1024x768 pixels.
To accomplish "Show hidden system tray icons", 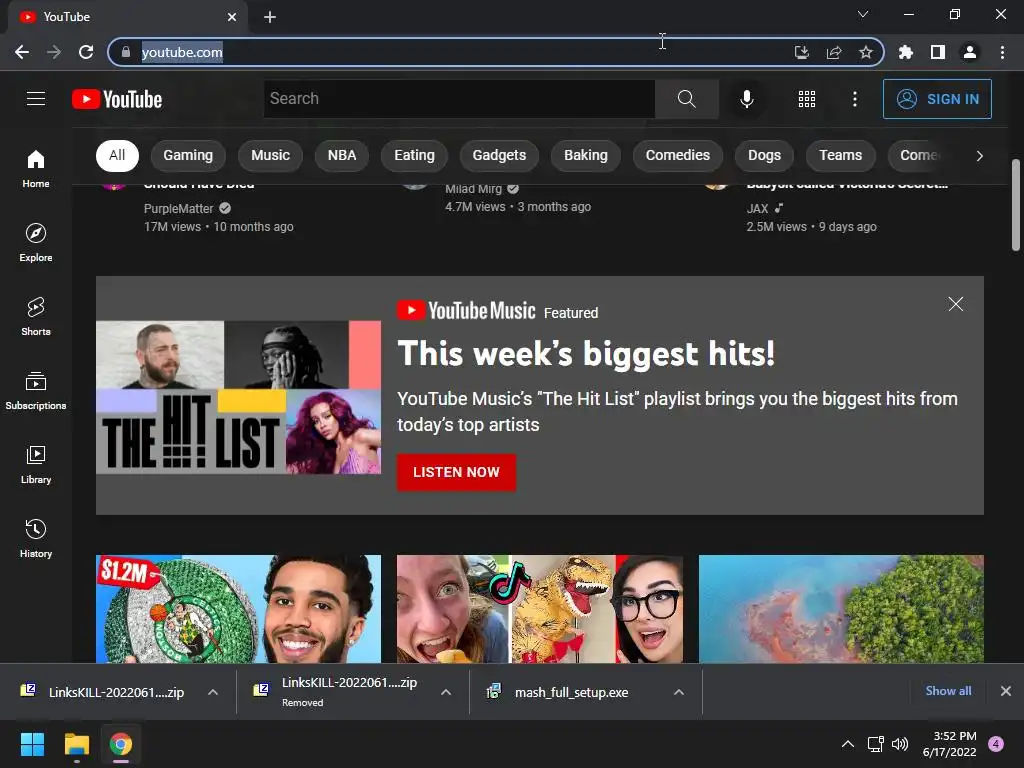I will [848, 744].
